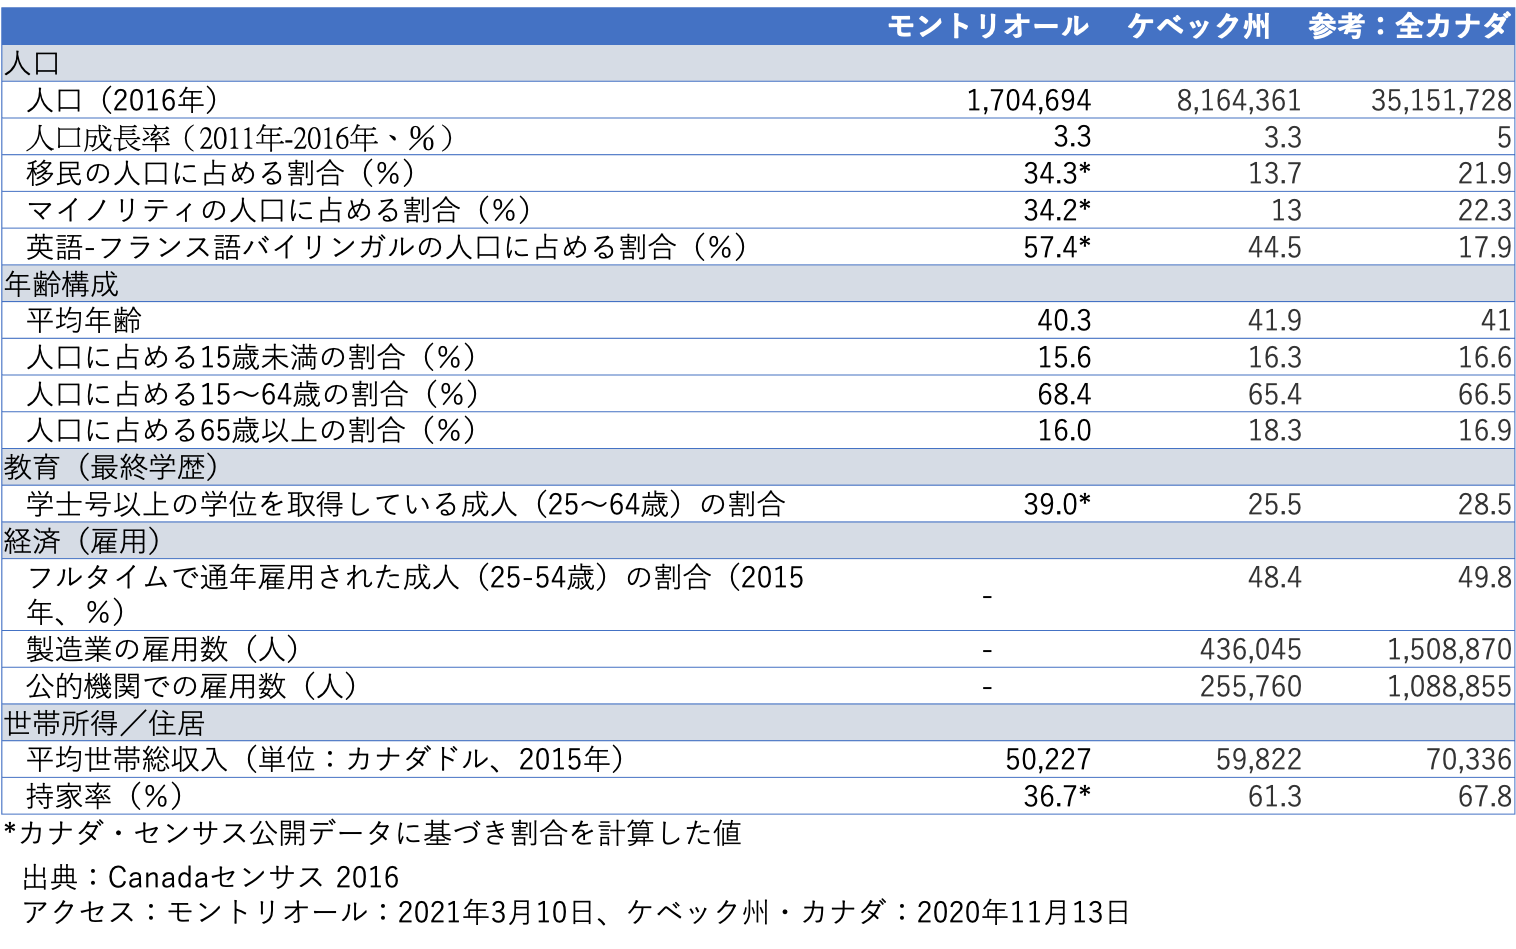Click the value 59,822
Image resolution: width=1516 pixels, height=949 pixels.
point(1259,759)
